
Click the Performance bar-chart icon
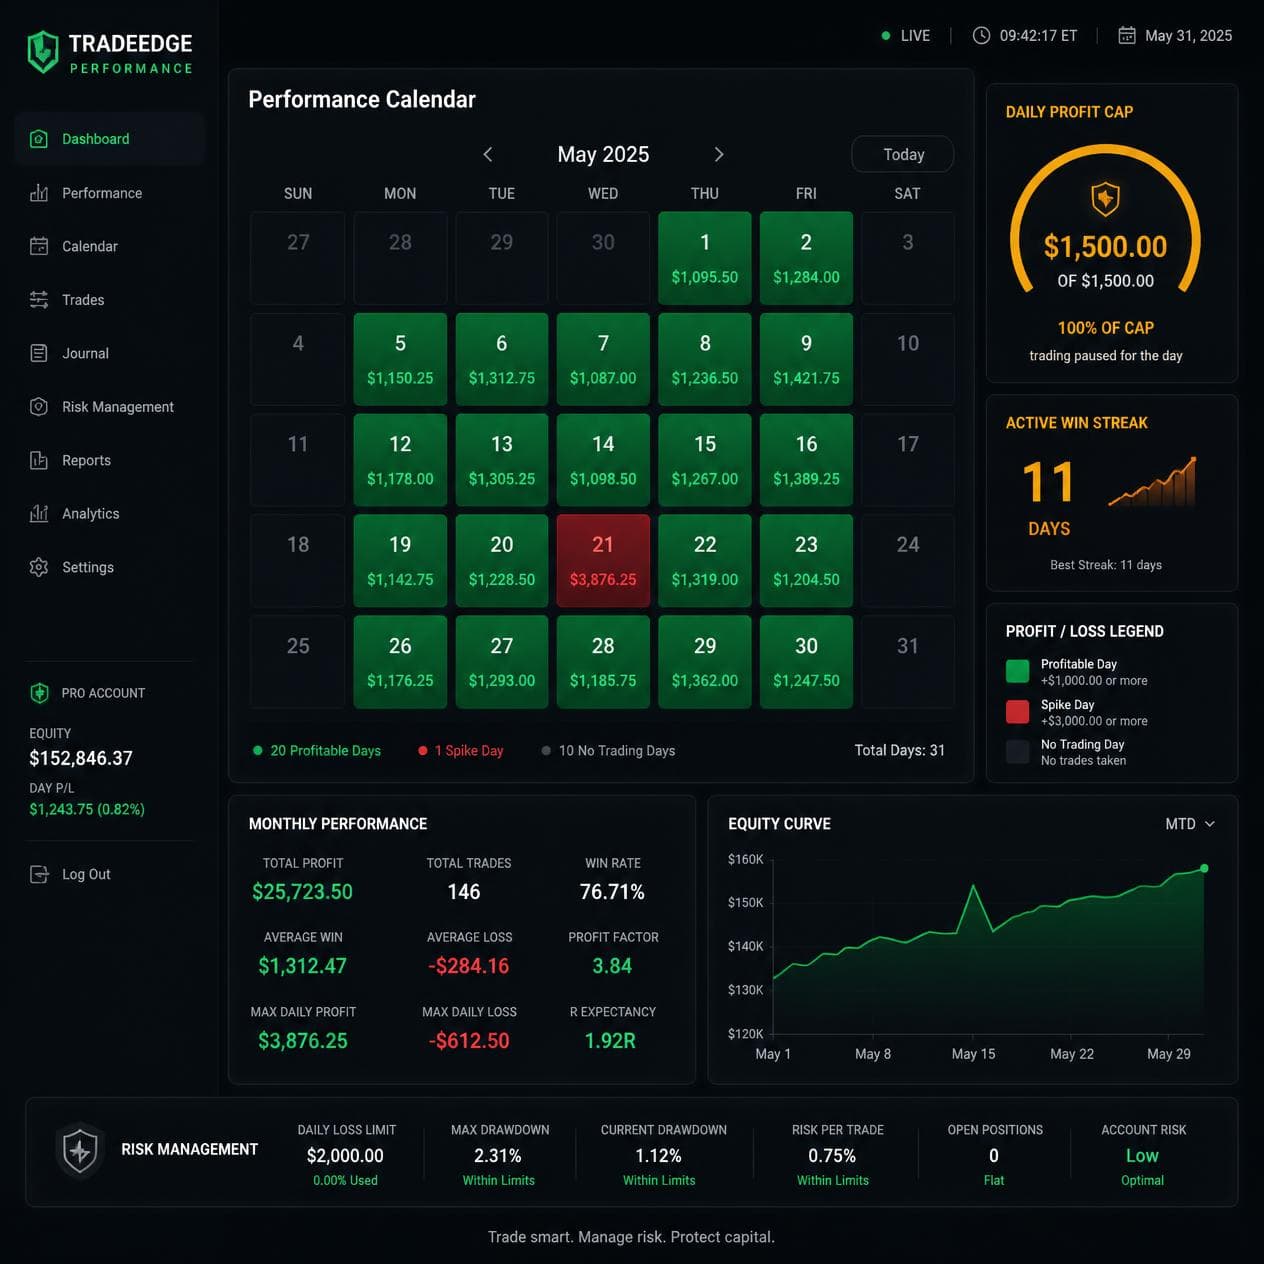(39, 193)
